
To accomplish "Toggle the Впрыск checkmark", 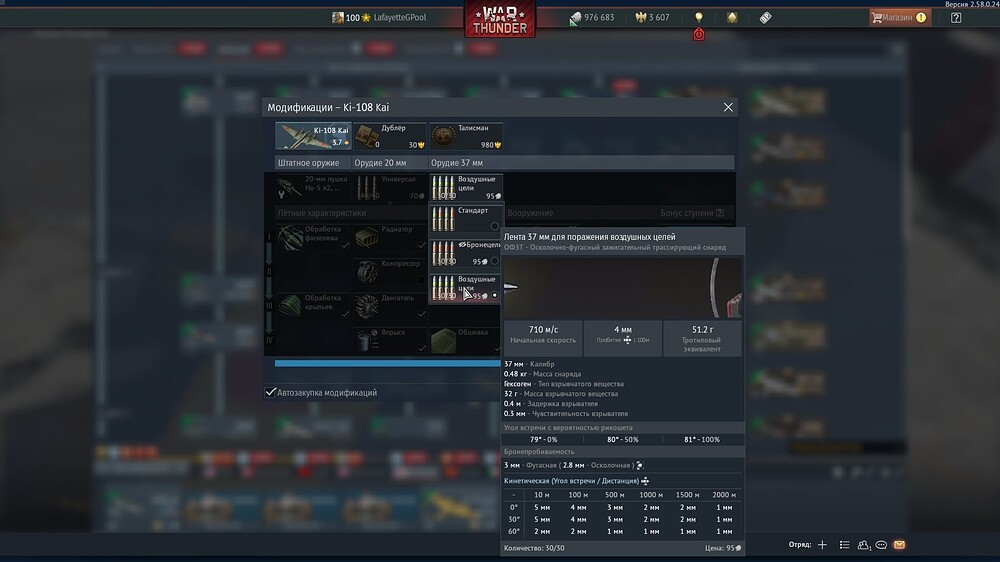I will tap(421, 348).
